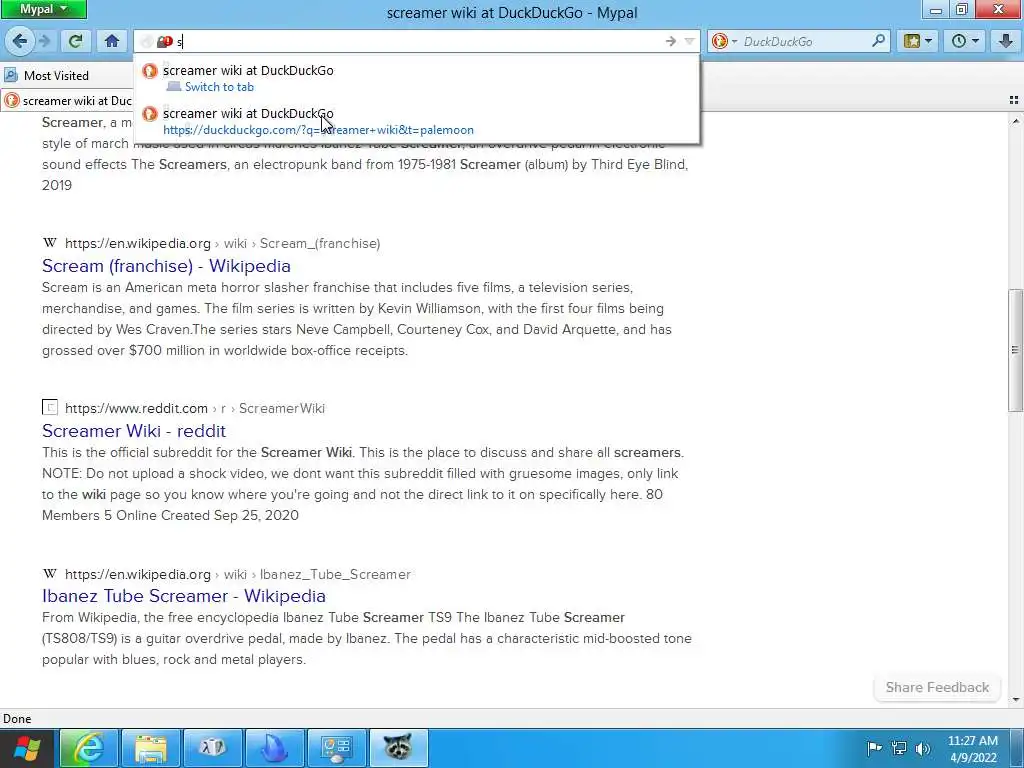
Task: Open File Explorer from the taskbar
Action: 151,748
